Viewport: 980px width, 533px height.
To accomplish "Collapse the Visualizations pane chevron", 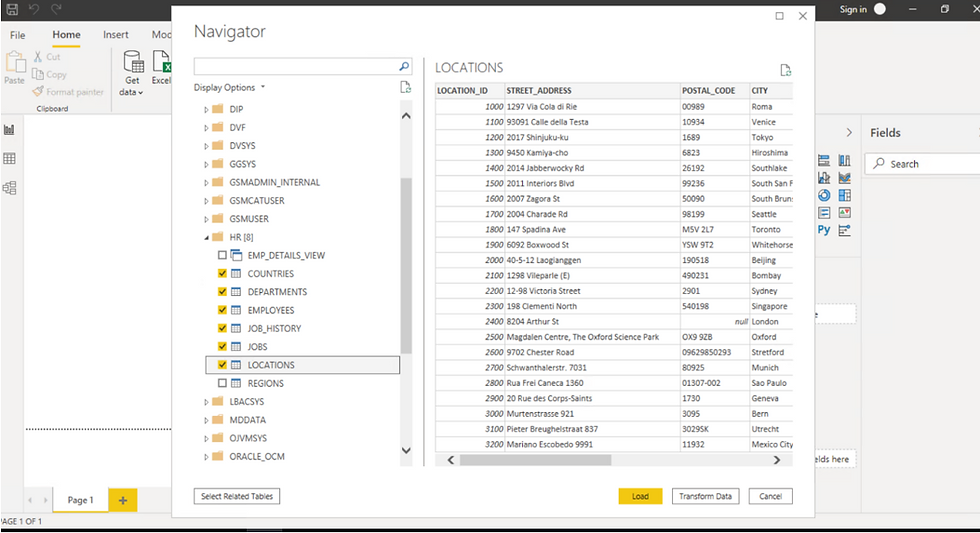I will click(x=849, y=132).
